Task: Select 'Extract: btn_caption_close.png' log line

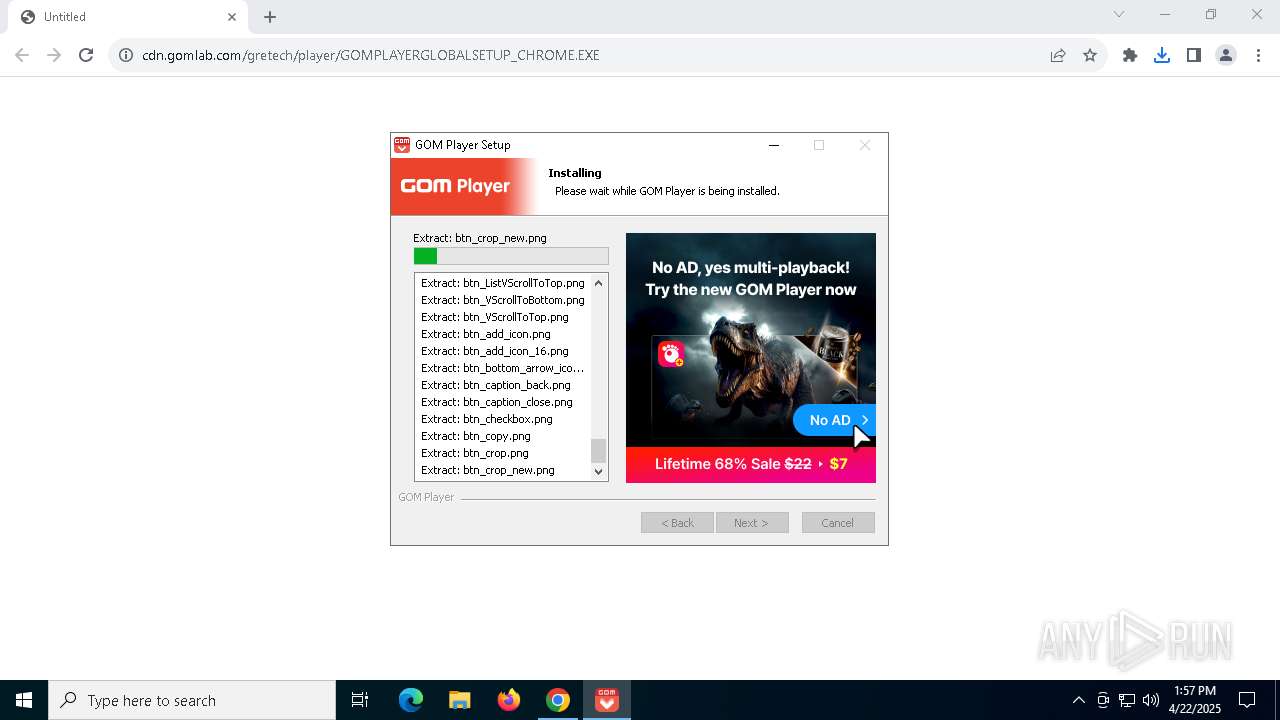Action: pyautogui.click(x=497, y=402)
